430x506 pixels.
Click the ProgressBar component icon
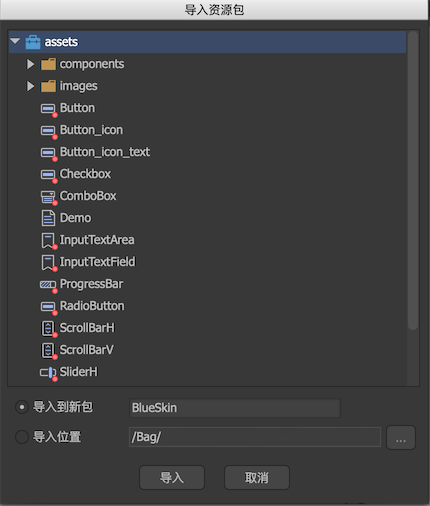click(49, 285)
